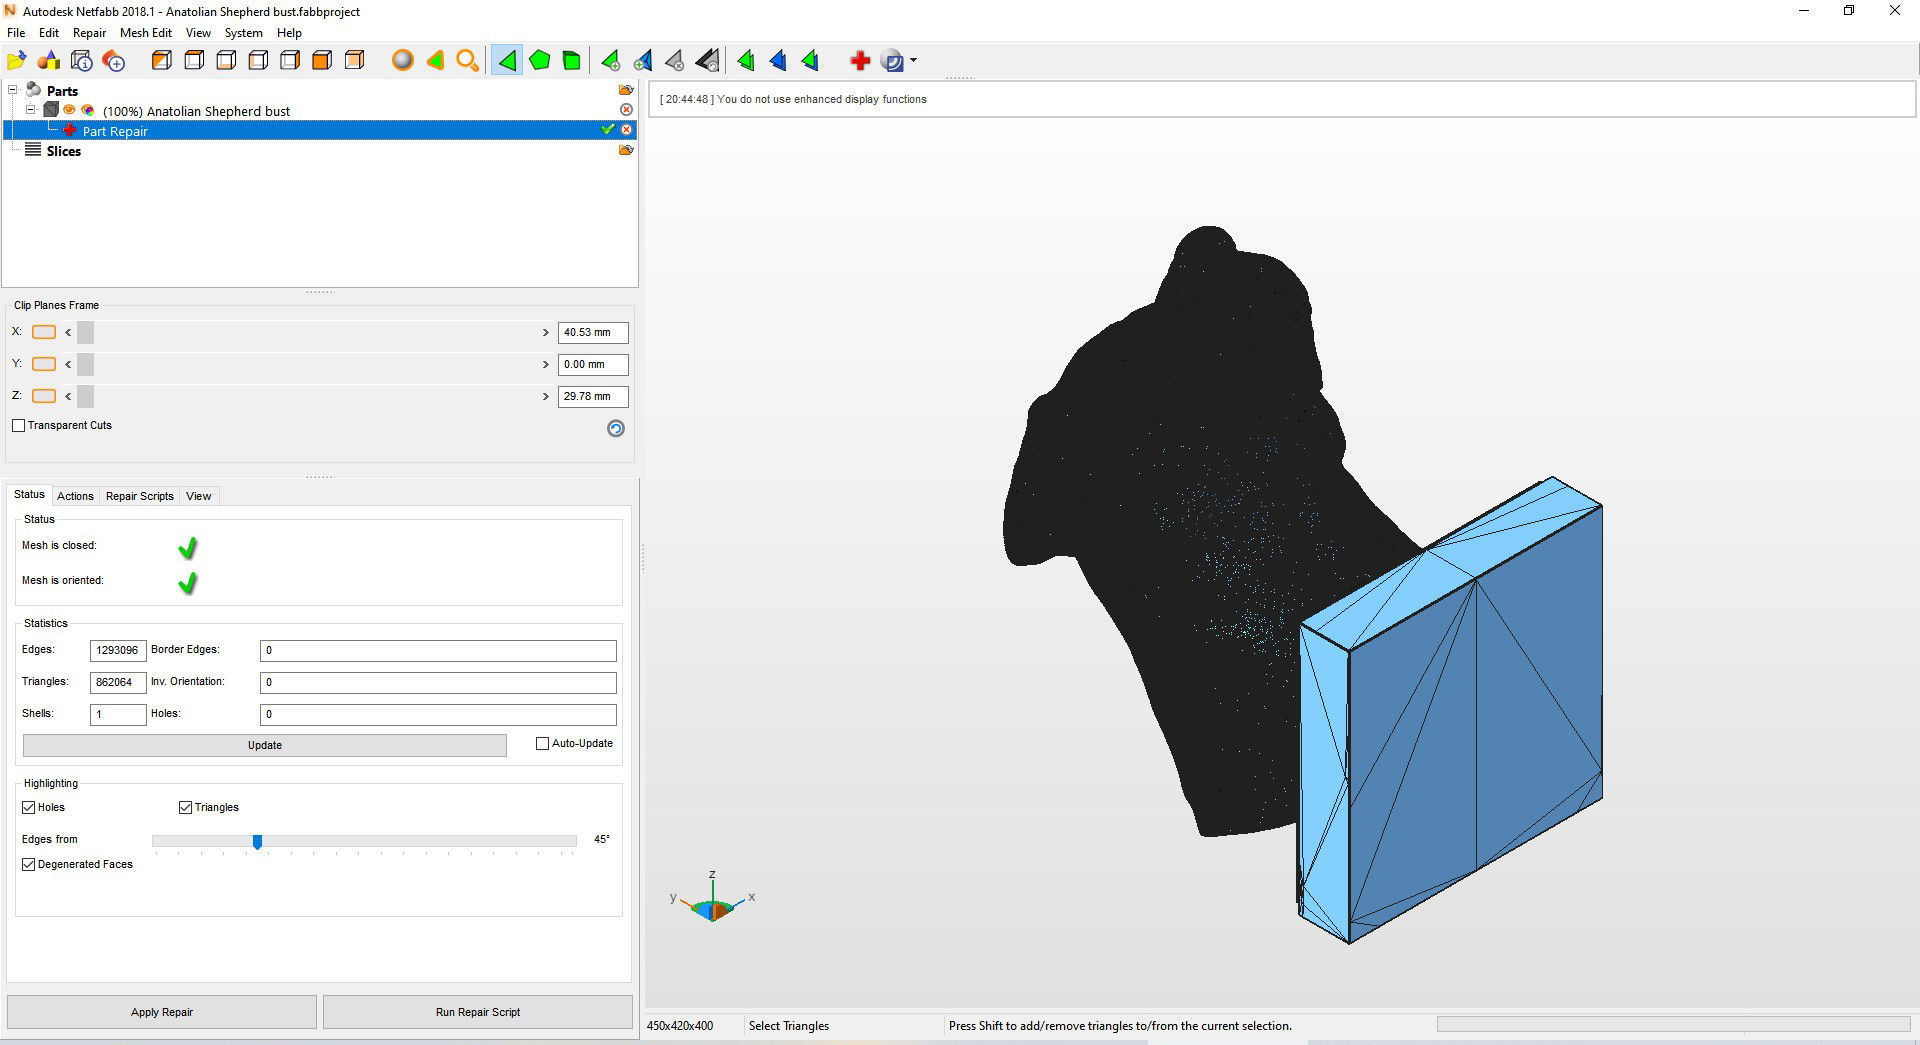The width and height of the screenshot is (1920, 1045).
Task: Open the Help menu
Action: click(x=289, y=33)
